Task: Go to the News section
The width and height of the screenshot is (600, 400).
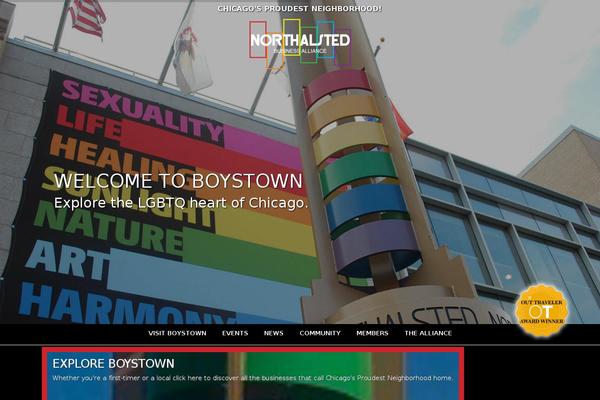Action: [x=274, y=333]
